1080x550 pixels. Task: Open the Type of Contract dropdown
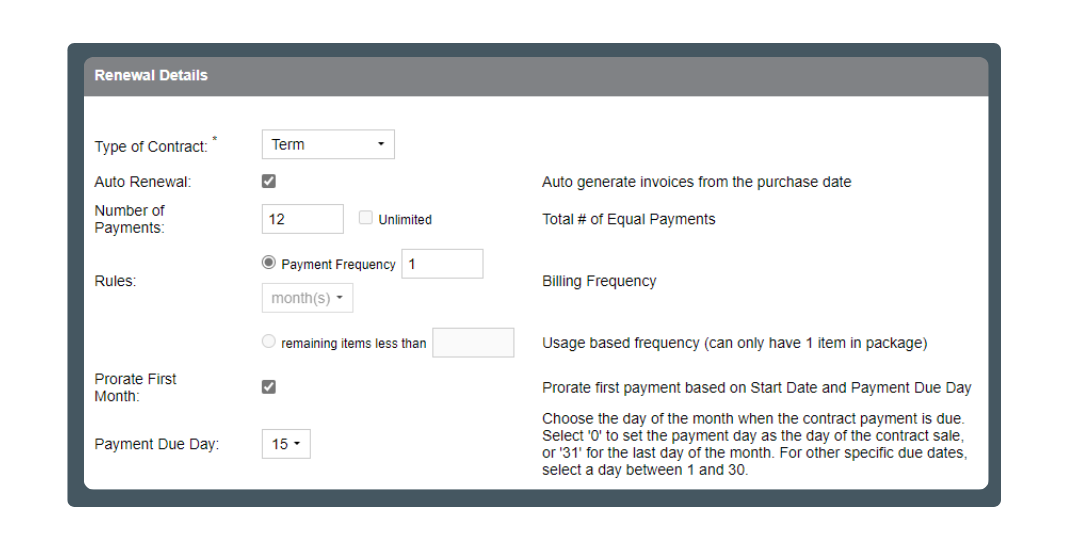click(328, 144)
